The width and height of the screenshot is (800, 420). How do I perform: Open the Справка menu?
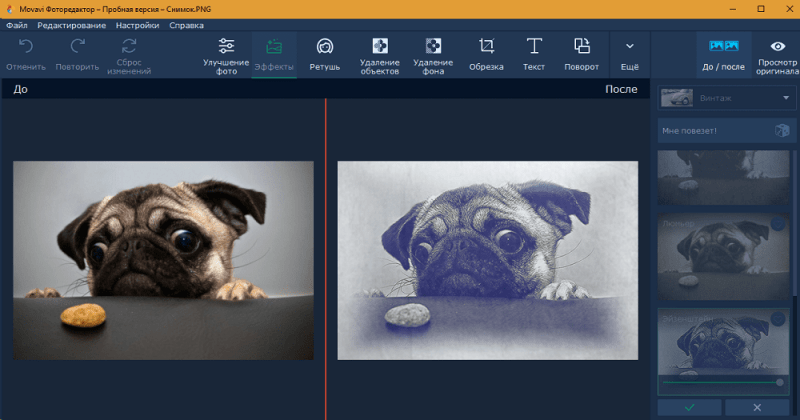click(186, 24)
